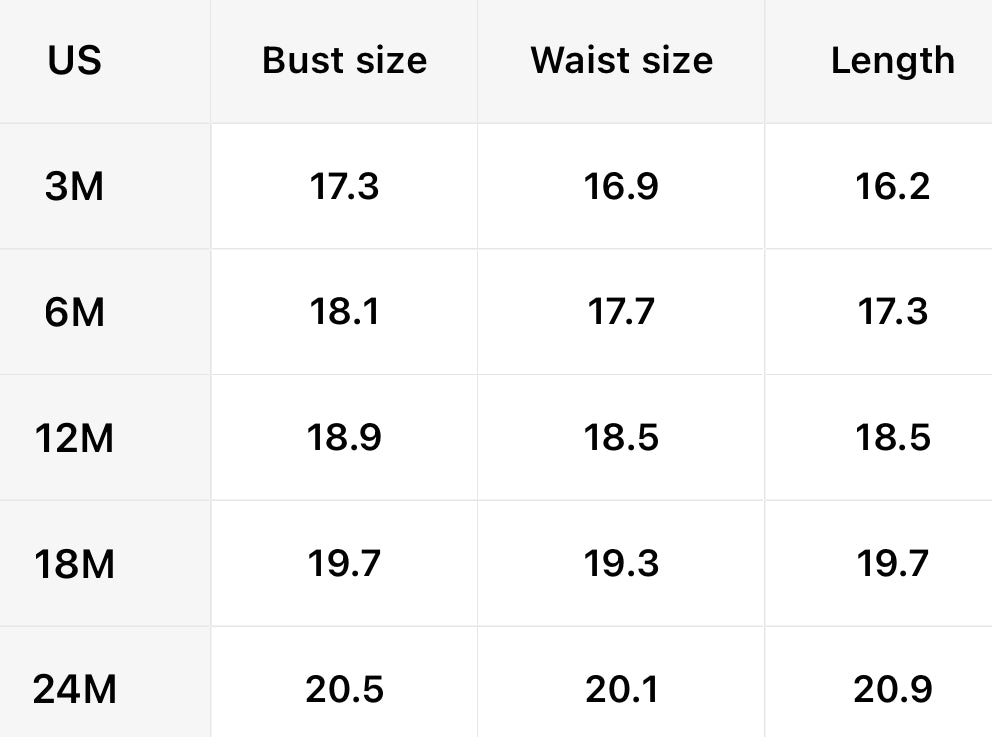
Task: Select the 24M bust size value 20.5
Action: pos(344,690)
